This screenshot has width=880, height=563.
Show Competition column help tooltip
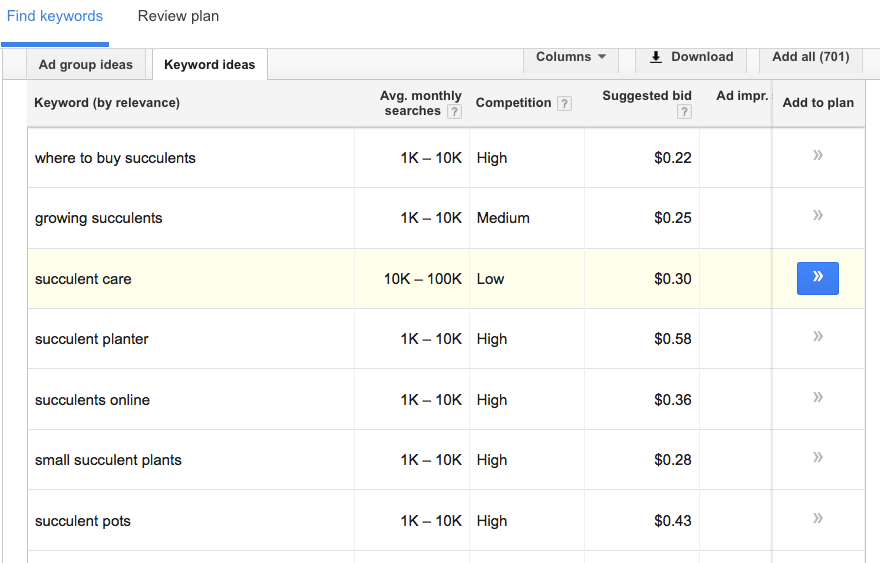565,104
